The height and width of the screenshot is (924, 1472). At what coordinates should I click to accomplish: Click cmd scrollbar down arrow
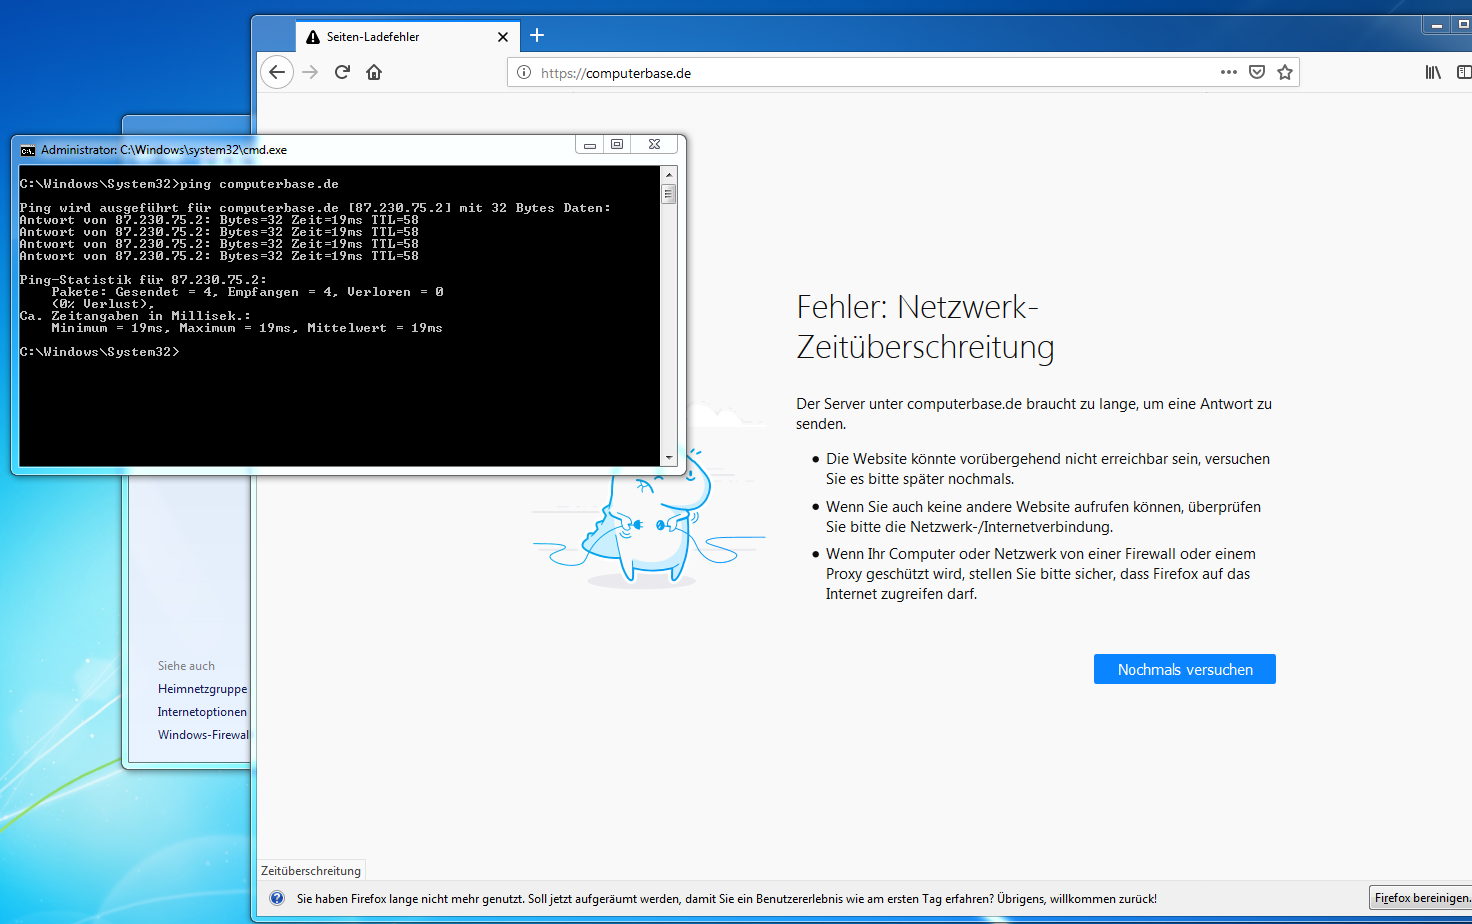pyautogui.click(x=669, y=458)
